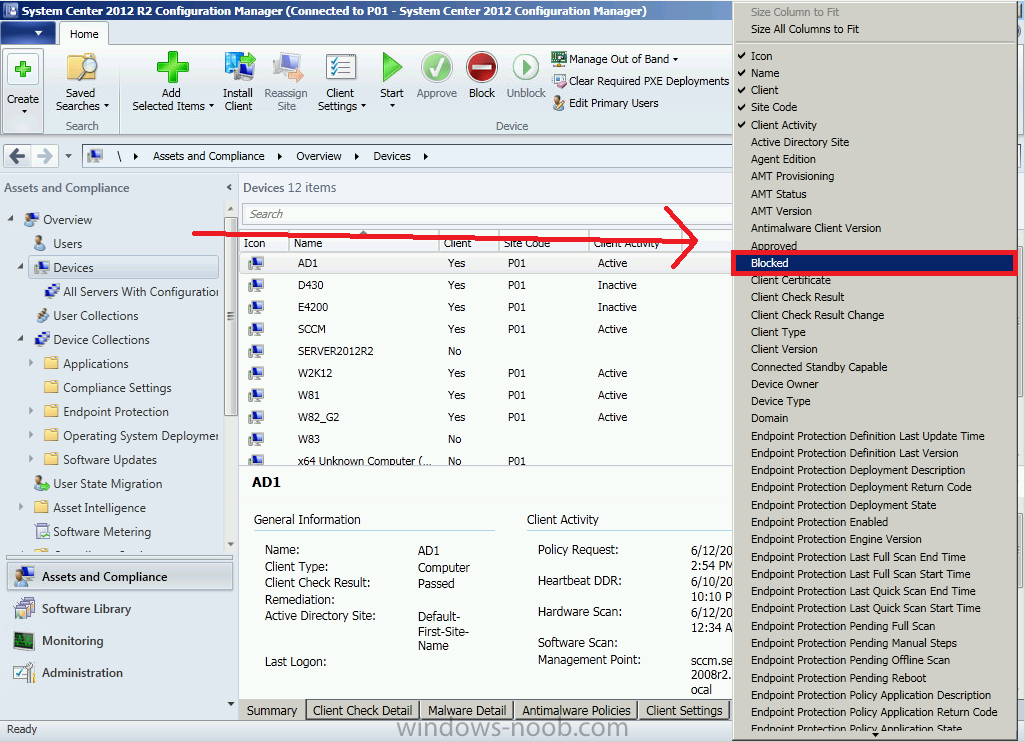
Task: Select All Servers With Configuration collection
Action: click(x=131, y=292)
